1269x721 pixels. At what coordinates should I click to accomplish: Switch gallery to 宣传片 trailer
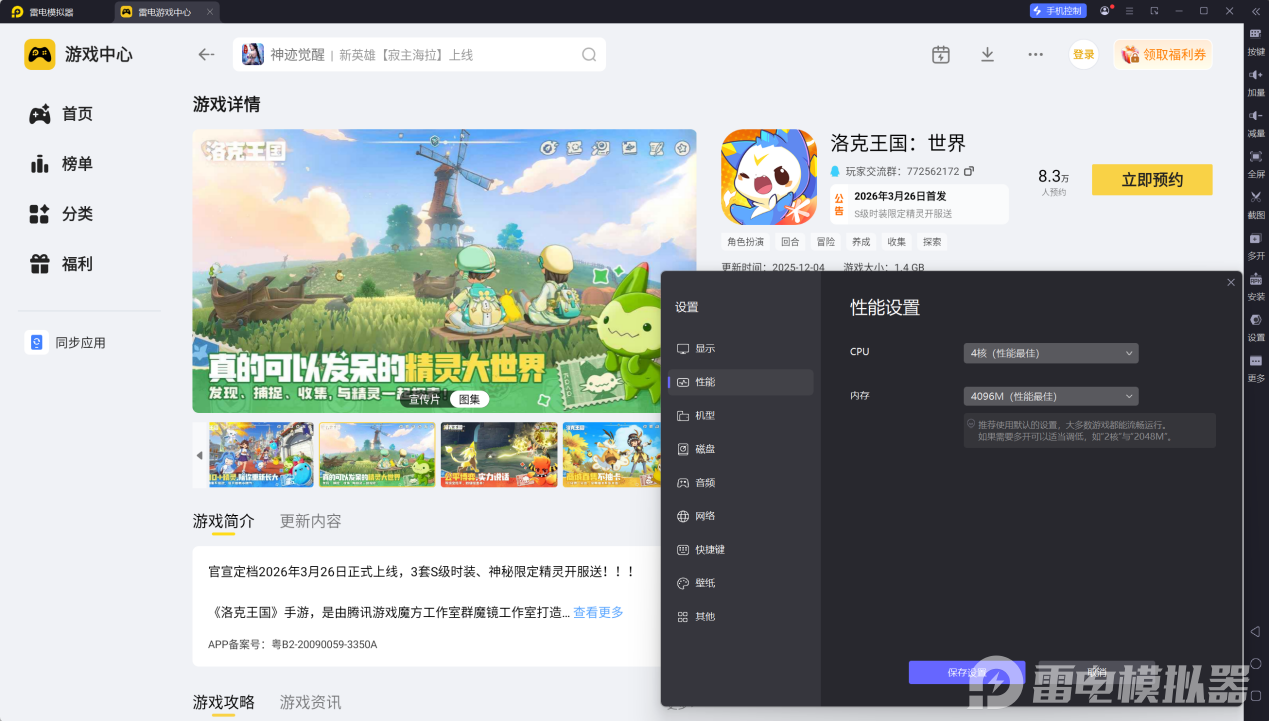tap(424, 399)
